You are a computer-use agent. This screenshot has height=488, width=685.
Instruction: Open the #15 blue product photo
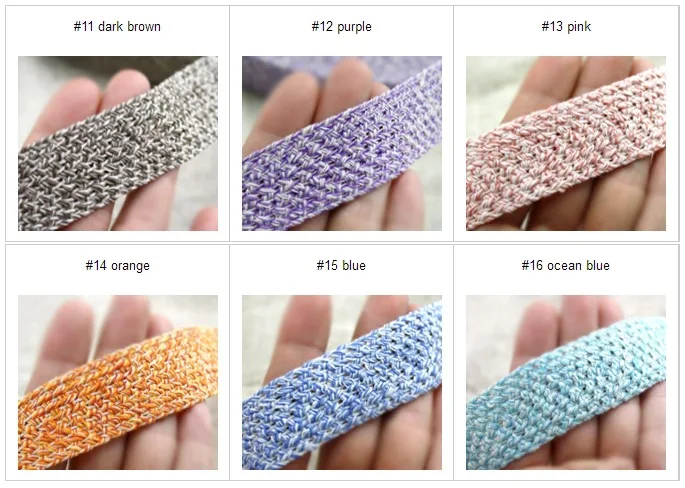(342, 382)
